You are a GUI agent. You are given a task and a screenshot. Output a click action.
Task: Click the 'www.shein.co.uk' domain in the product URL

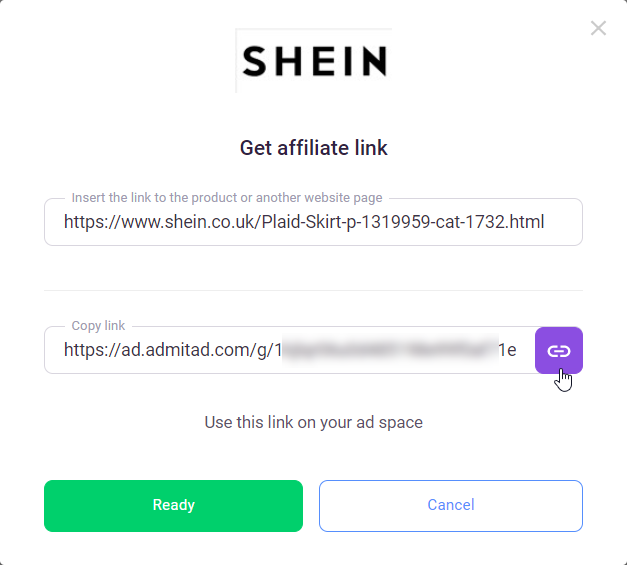click(x=188, y=222)
